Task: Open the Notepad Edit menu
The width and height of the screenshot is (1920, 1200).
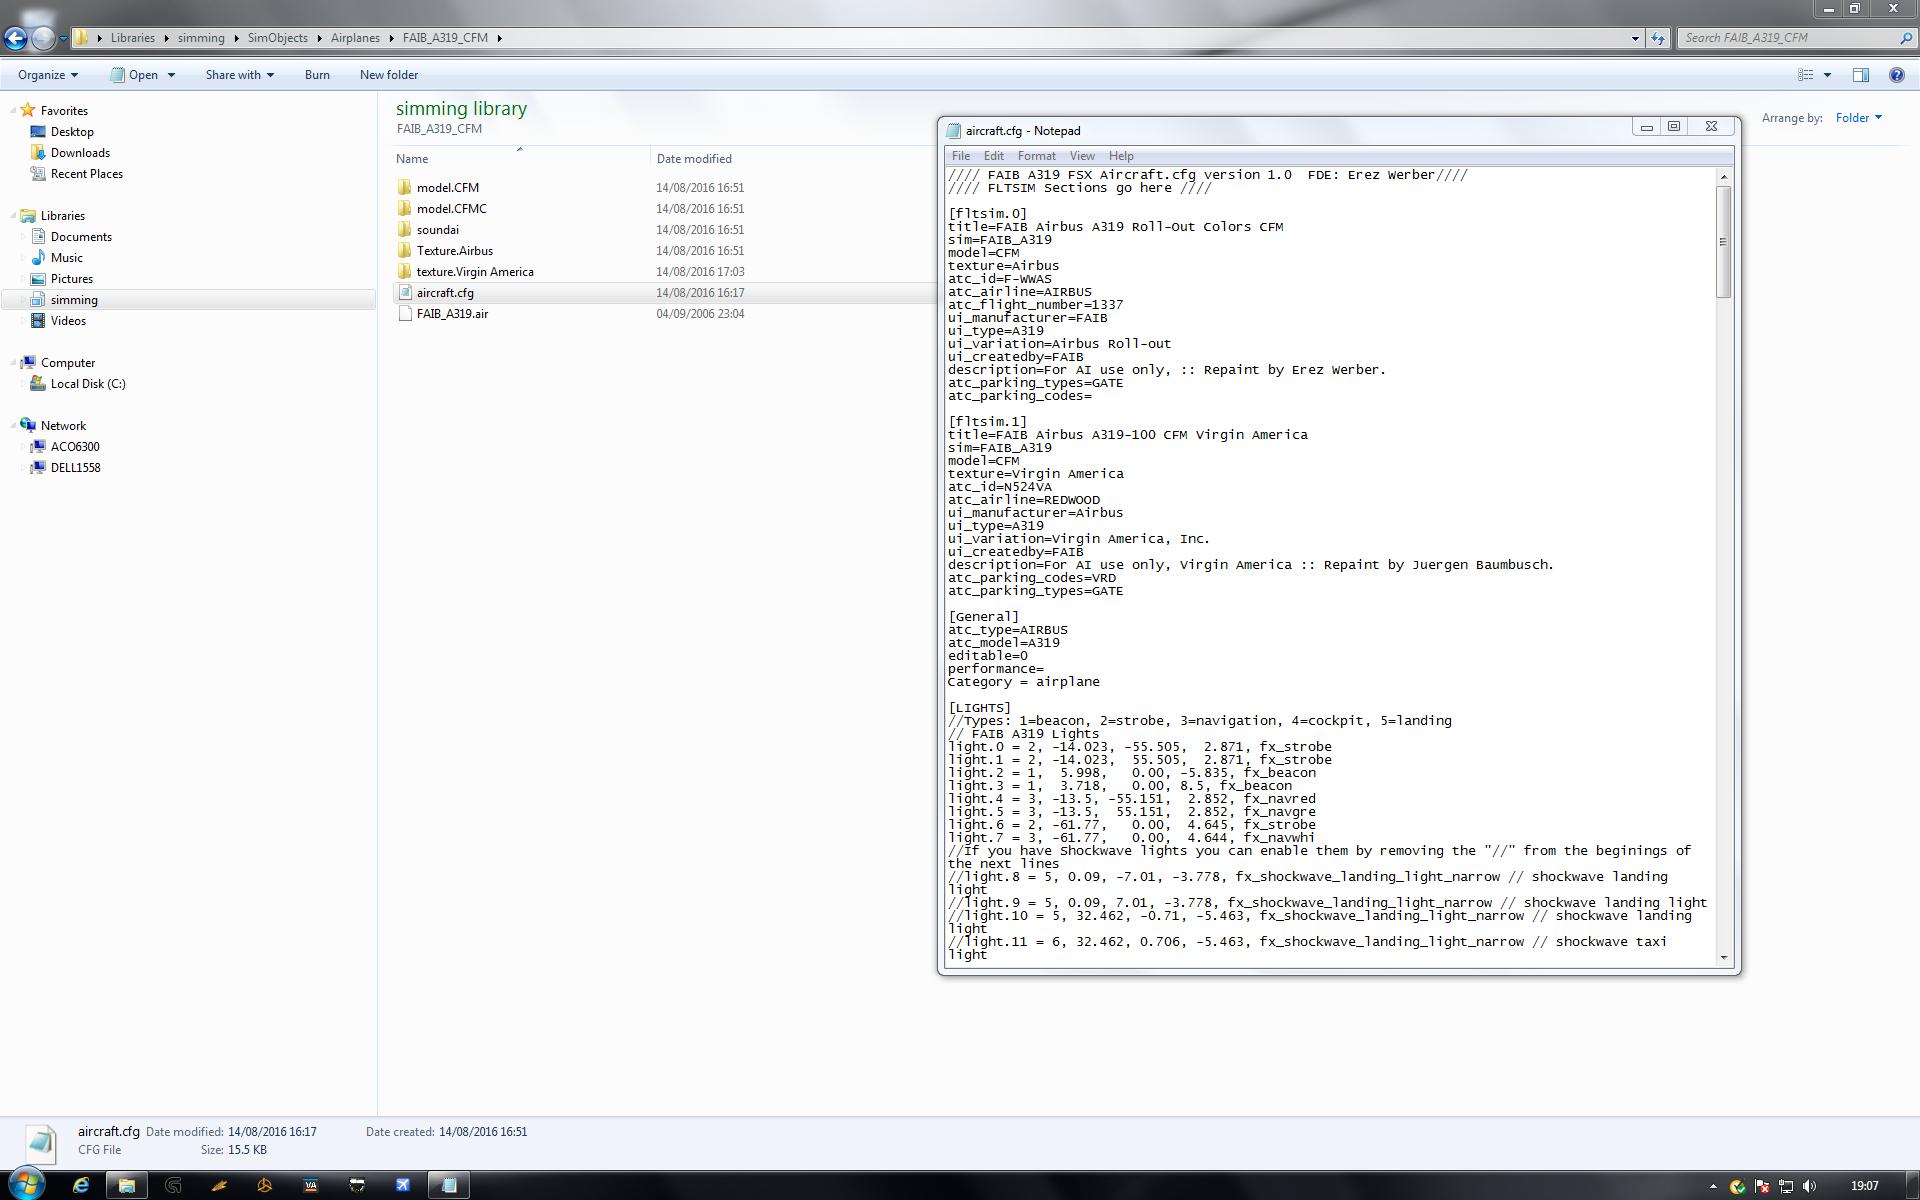Action: point(993,156)
